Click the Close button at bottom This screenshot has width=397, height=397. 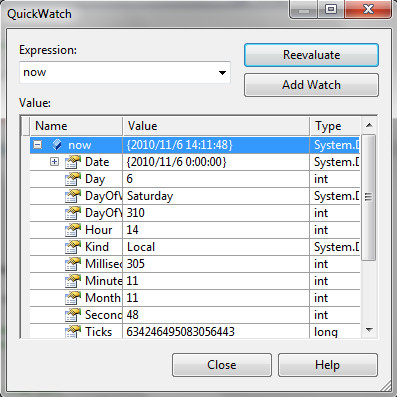point(222,365)
